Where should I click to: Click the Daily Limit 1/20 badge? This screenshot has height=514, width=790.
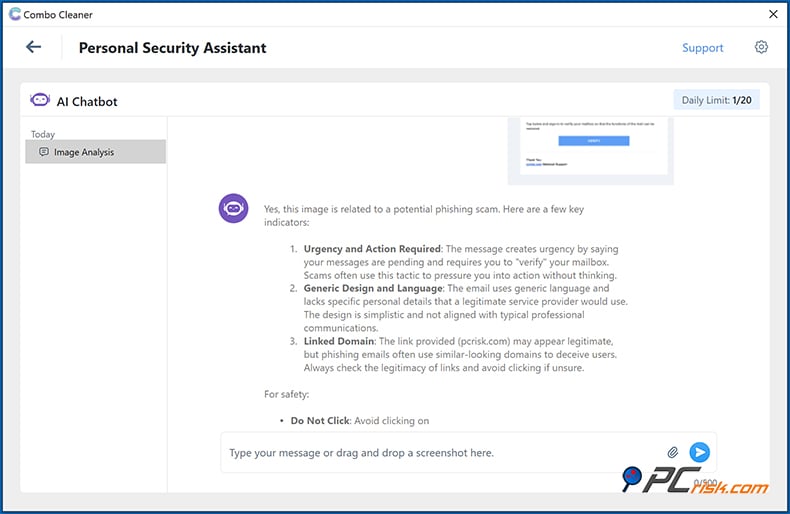(714, 101)
